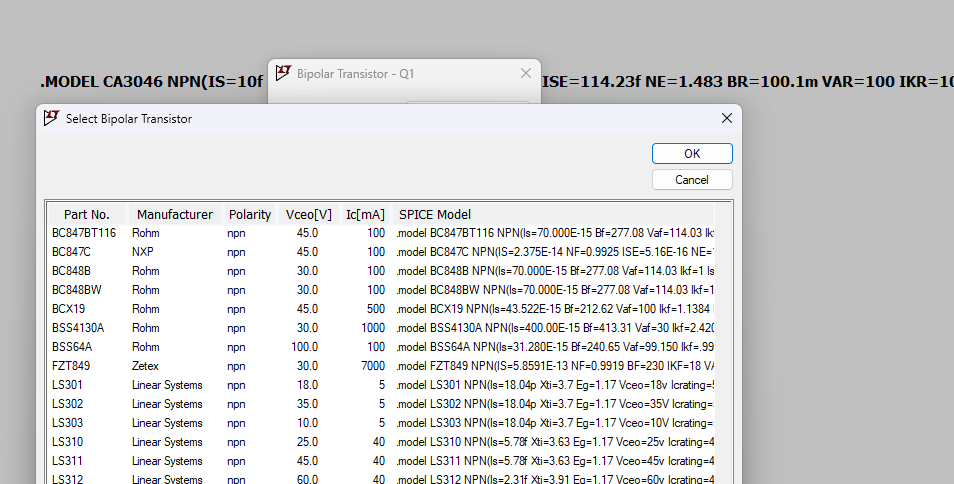This screenshot has height=484, width=954.
Task: Select the BC848BW part number
Action: click(77, 290)
